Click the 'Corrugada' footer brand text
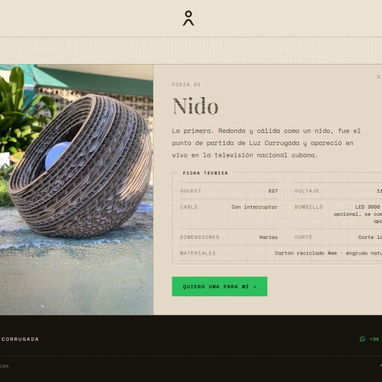The image size is (382, 382). coord(19,339)
